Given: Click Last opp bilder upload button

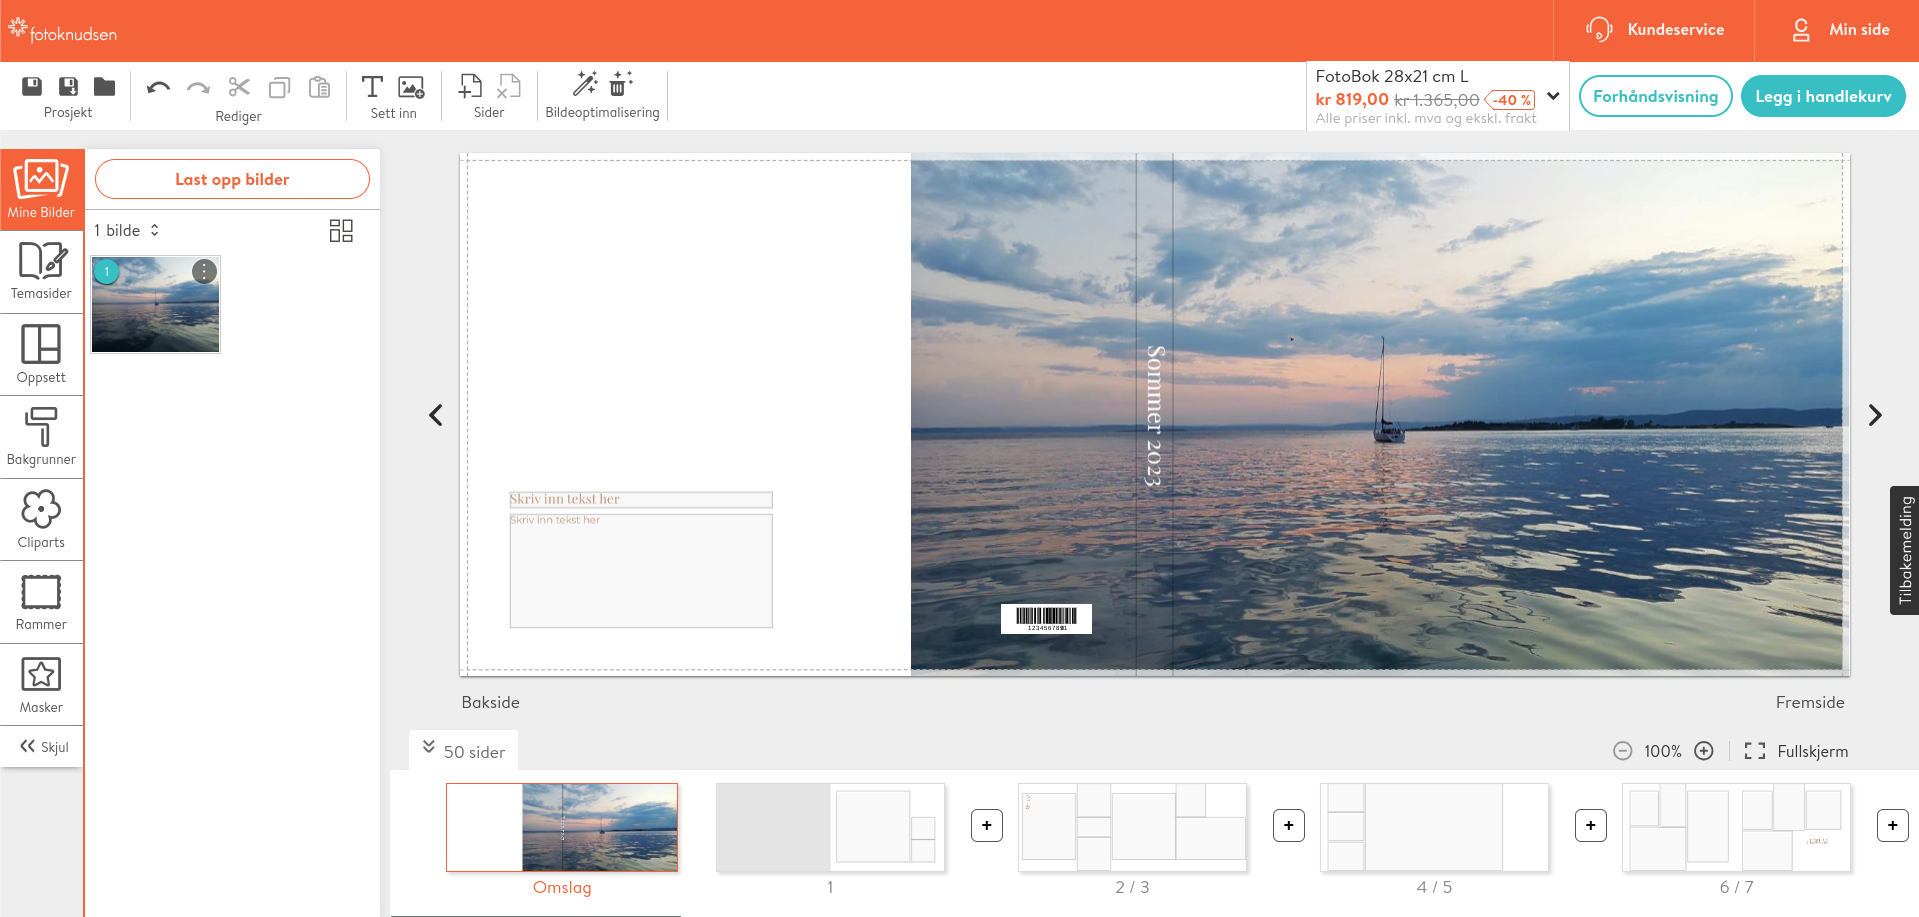Looking at the screenshot, I should pyautogui.click(x=232, y=179).
